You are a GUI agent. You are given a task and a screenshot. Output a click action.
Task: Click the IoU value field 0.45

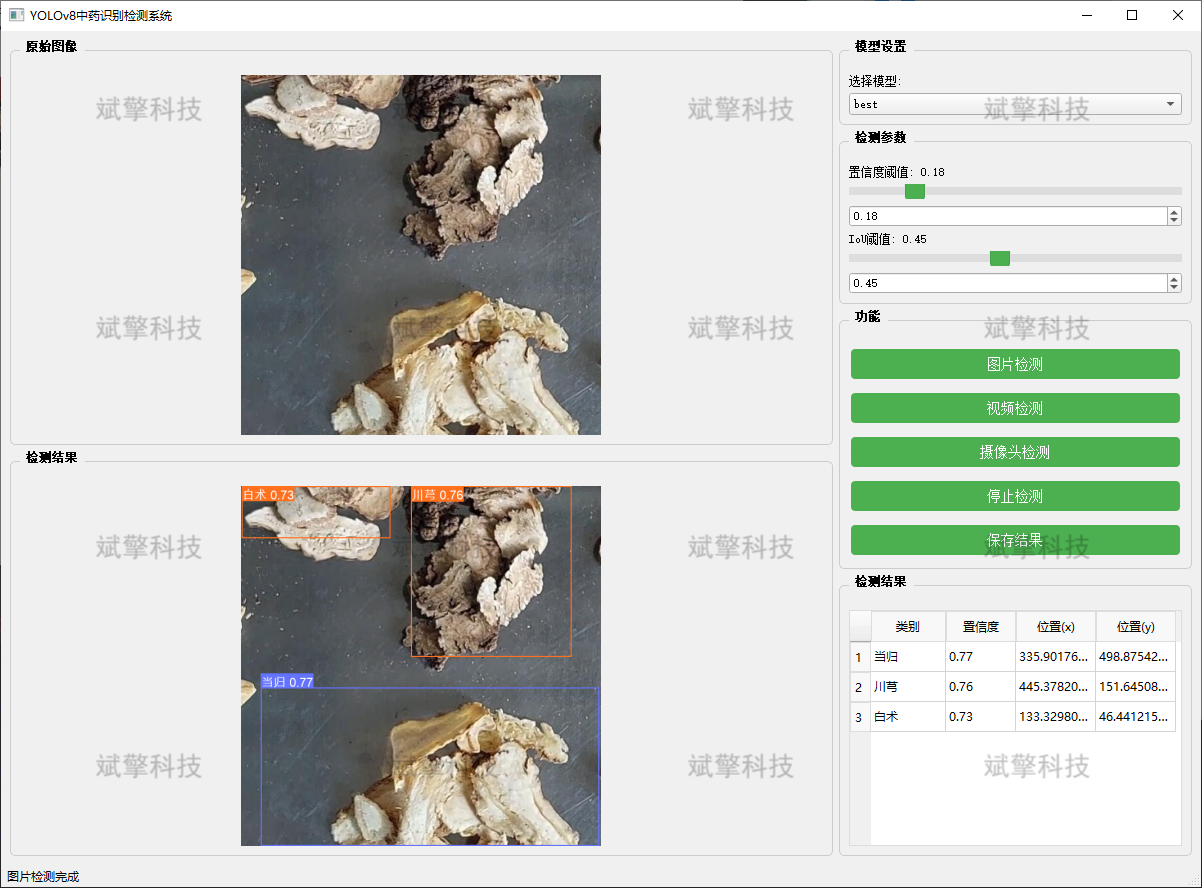(1007, 283)
